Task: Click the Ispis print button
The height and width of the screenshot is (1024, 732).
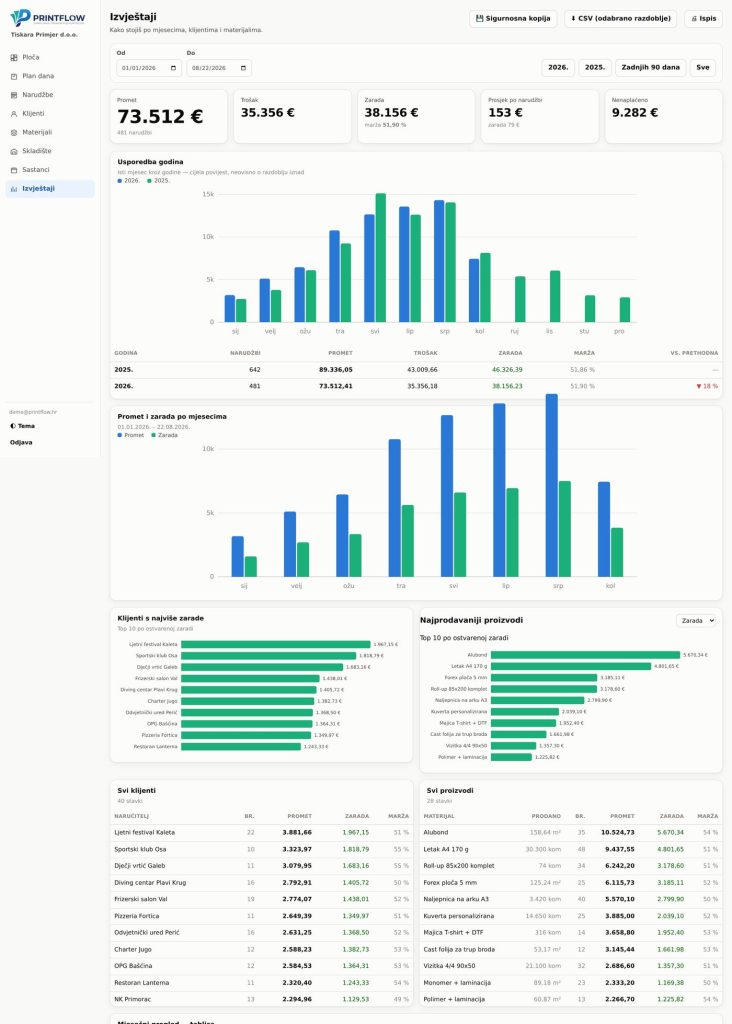Action: [x=703, y=18]
